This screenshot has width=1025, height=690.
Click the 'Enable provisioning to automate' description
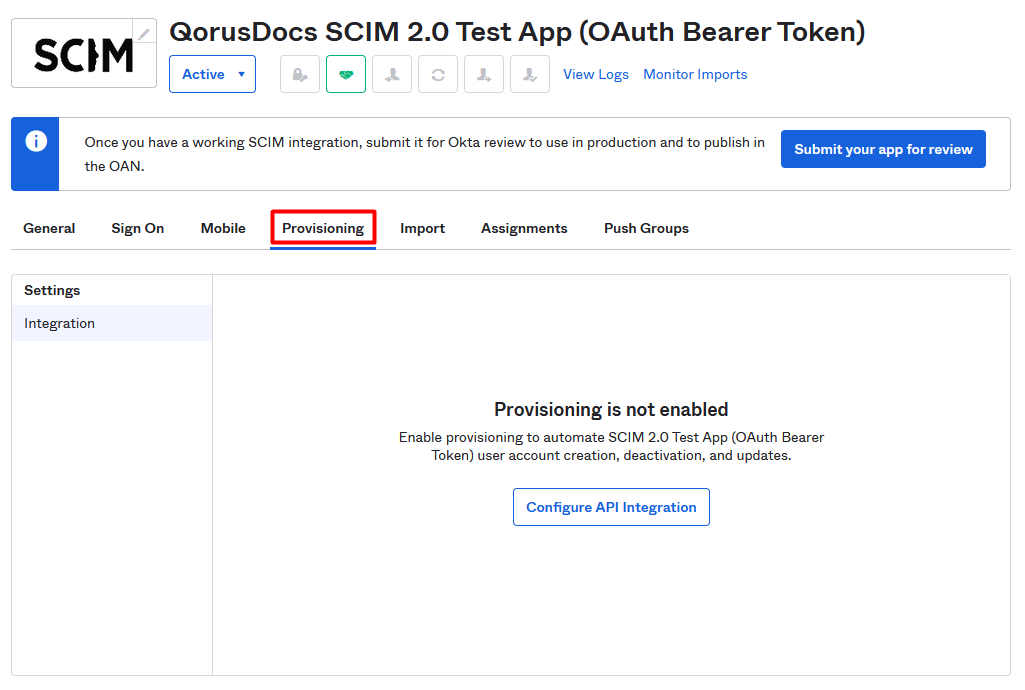point(611,446)
